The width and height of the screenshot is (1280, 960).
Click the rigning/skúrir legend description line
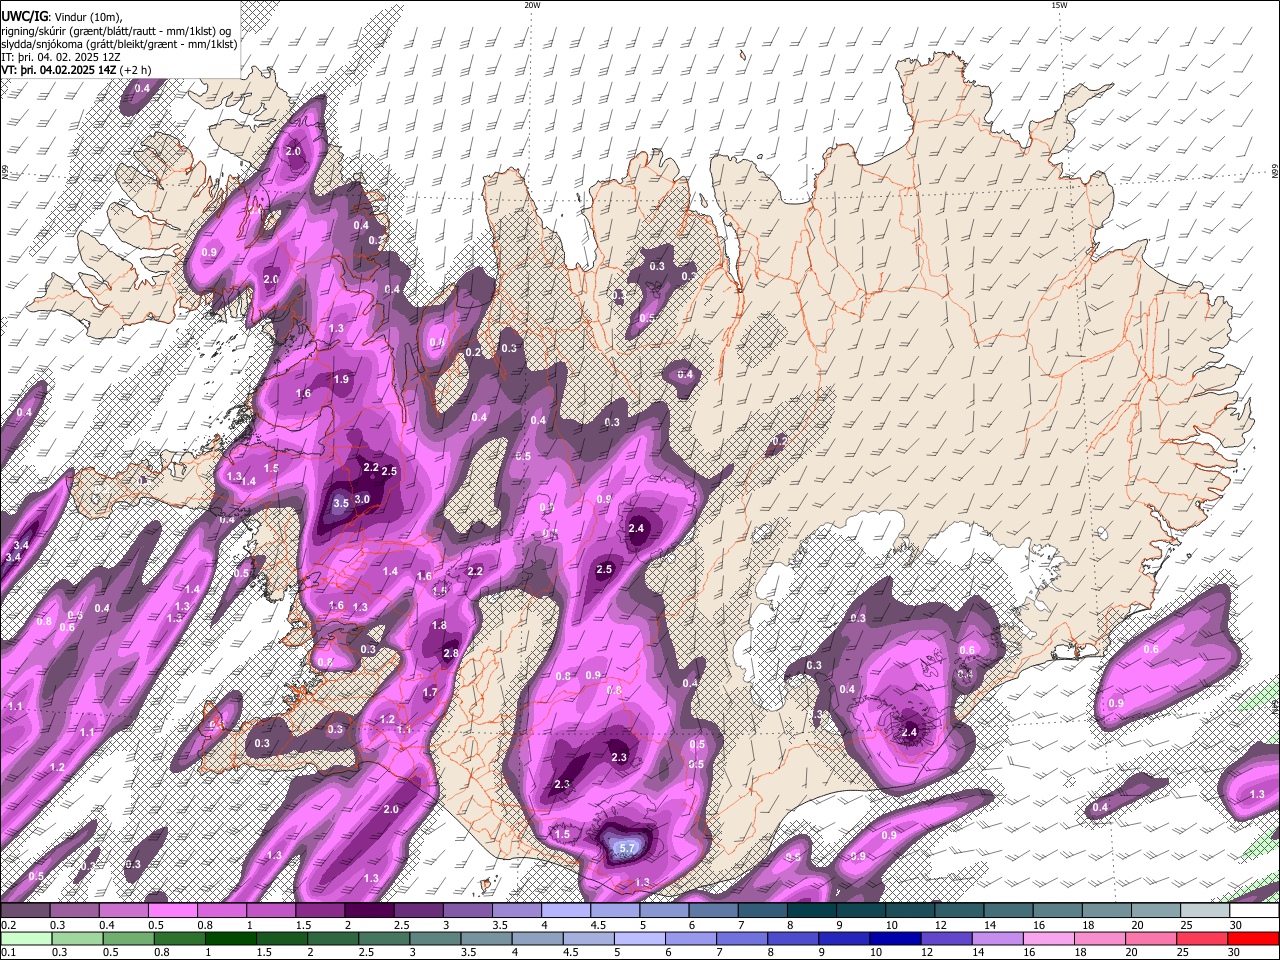(x=116, y=30)
